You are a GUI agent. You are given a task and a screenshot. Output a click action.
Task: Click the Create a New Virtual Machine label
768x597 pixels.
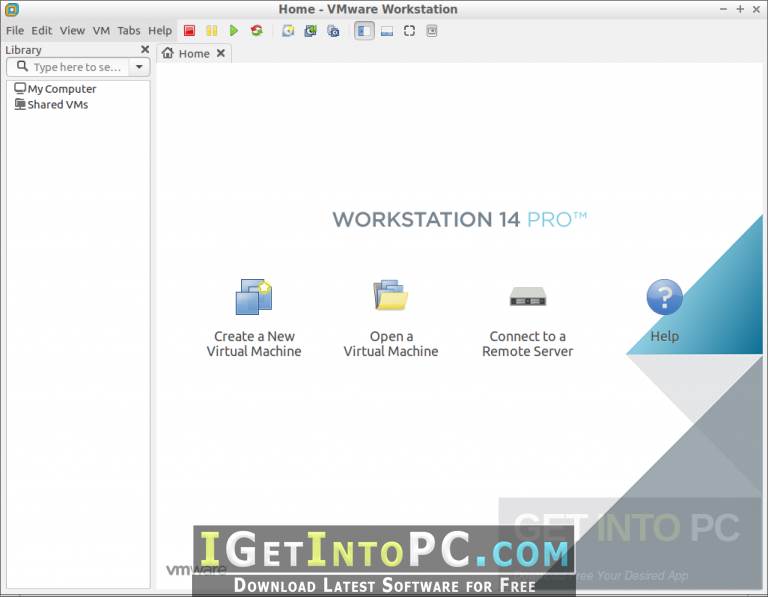pos(254,344)
